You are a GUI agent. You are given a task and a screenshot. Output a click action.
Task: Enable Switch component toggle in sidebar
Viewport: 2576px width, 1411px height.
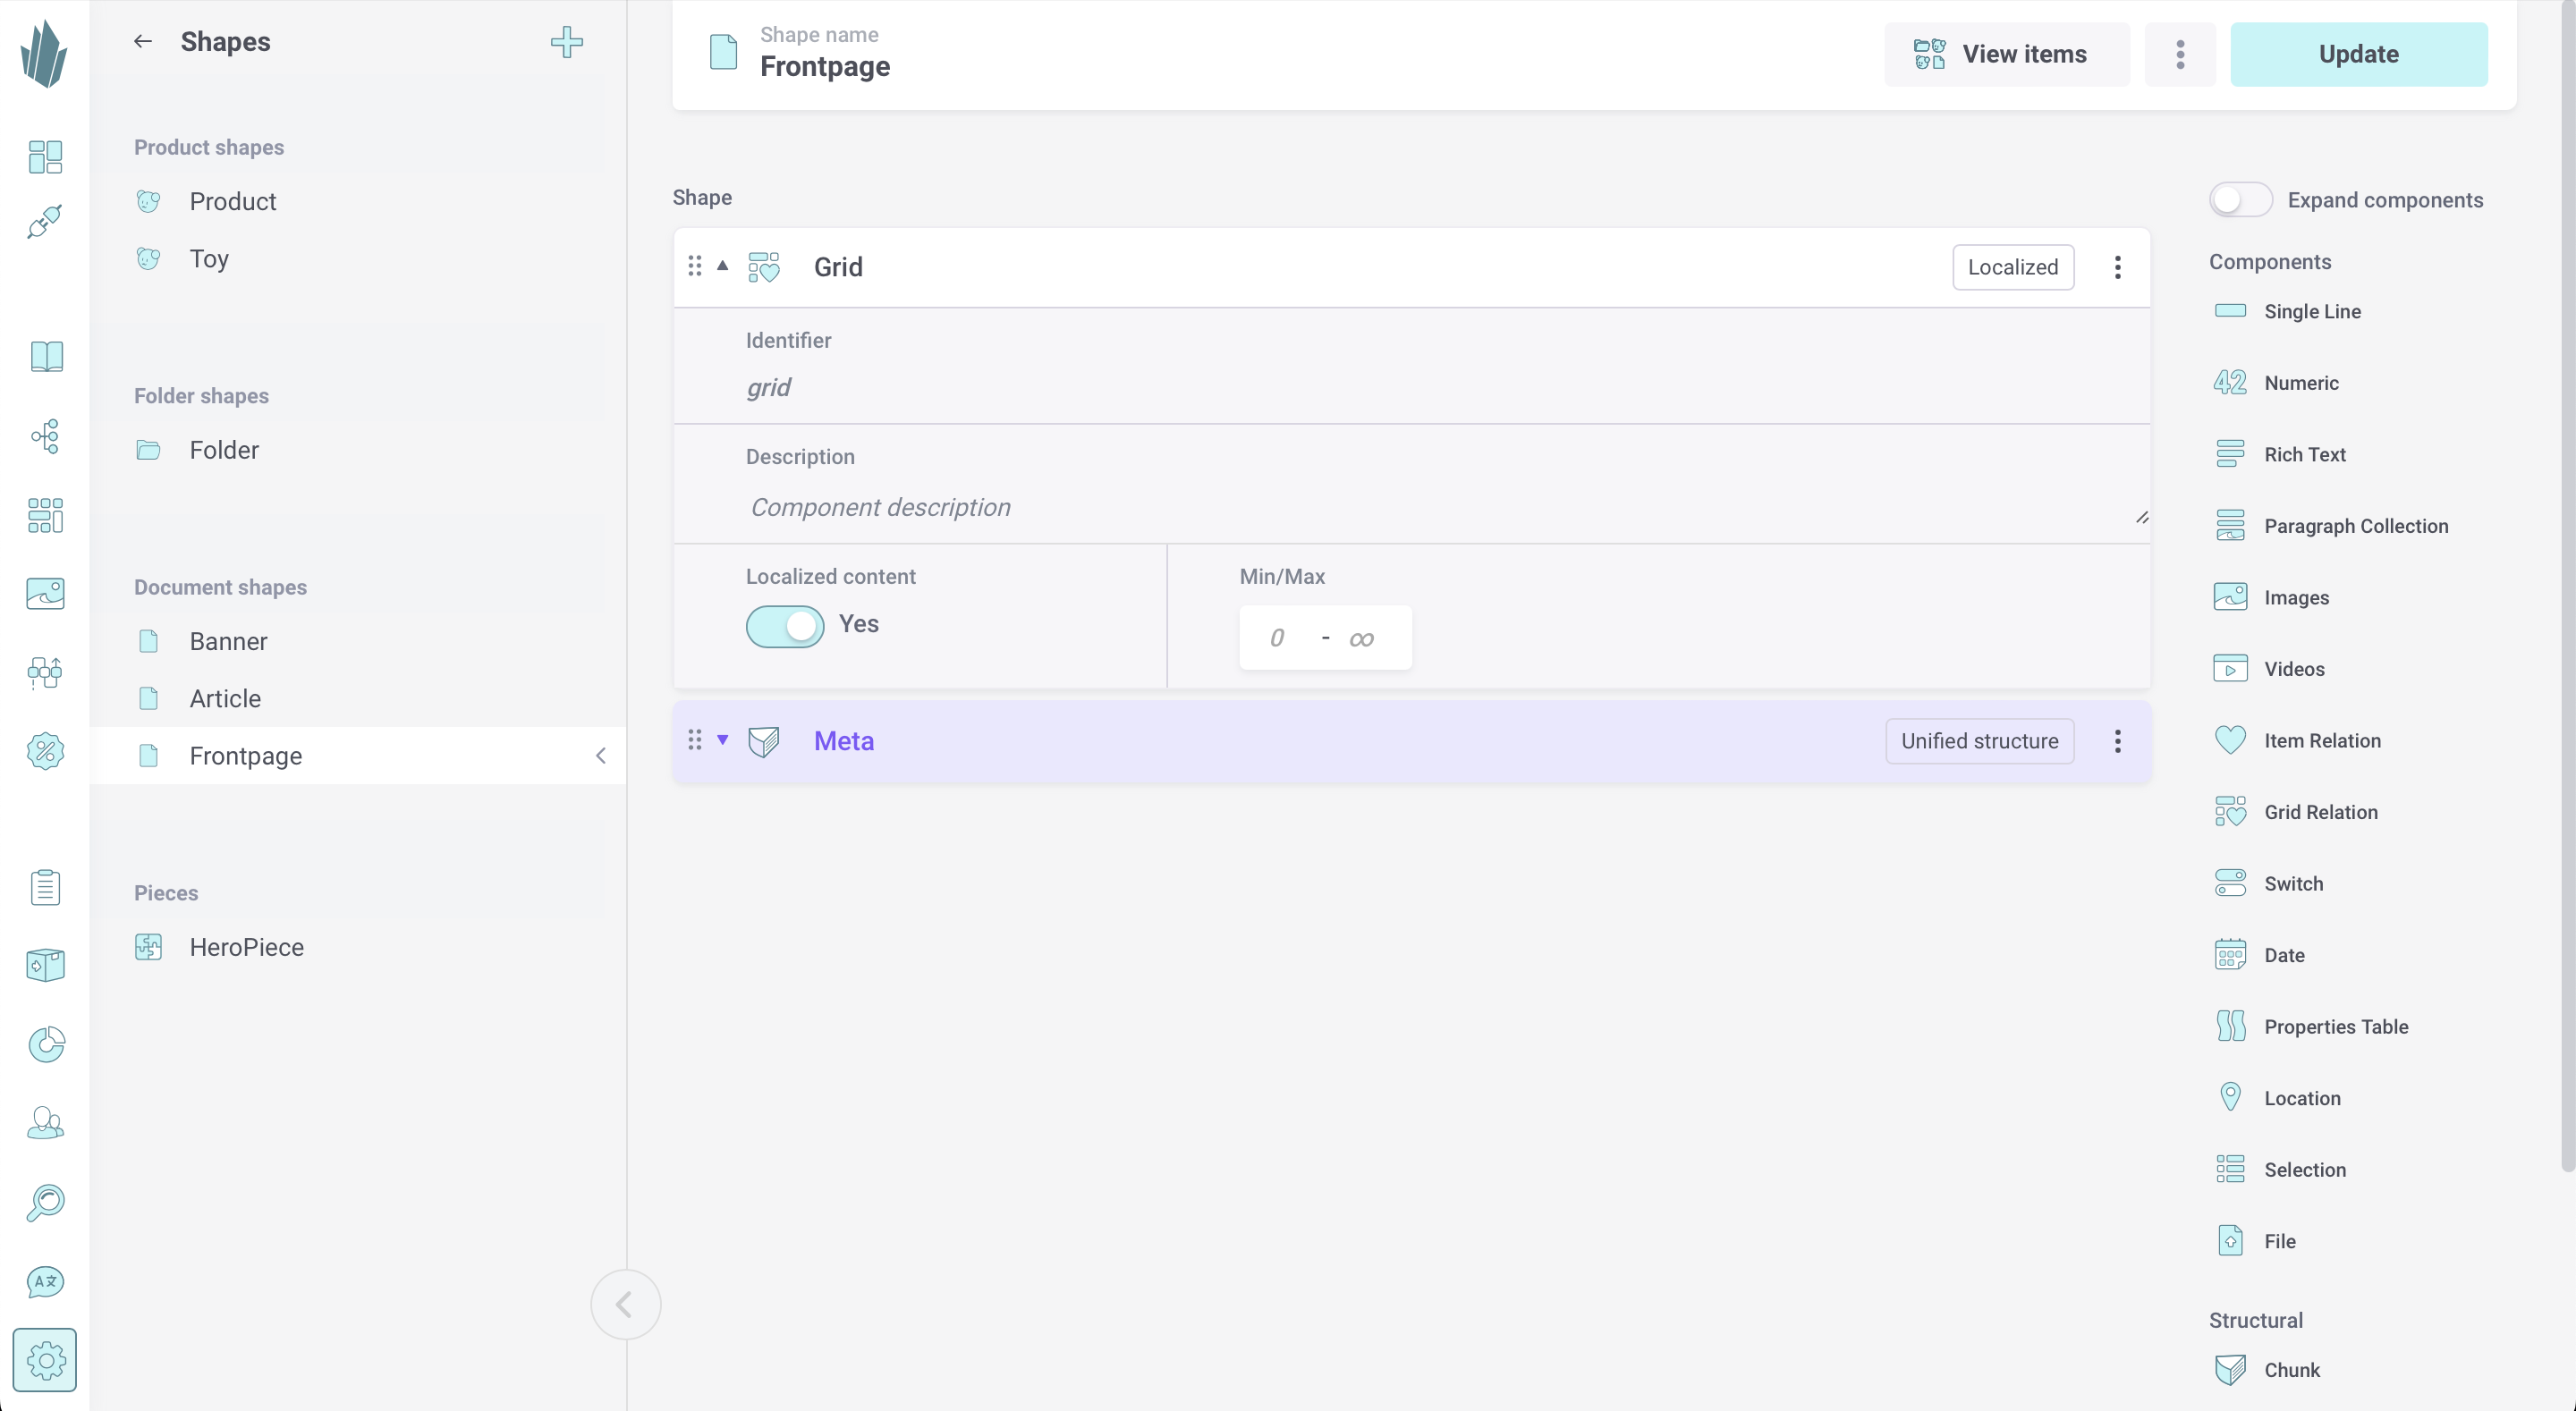coord(2230,883)
